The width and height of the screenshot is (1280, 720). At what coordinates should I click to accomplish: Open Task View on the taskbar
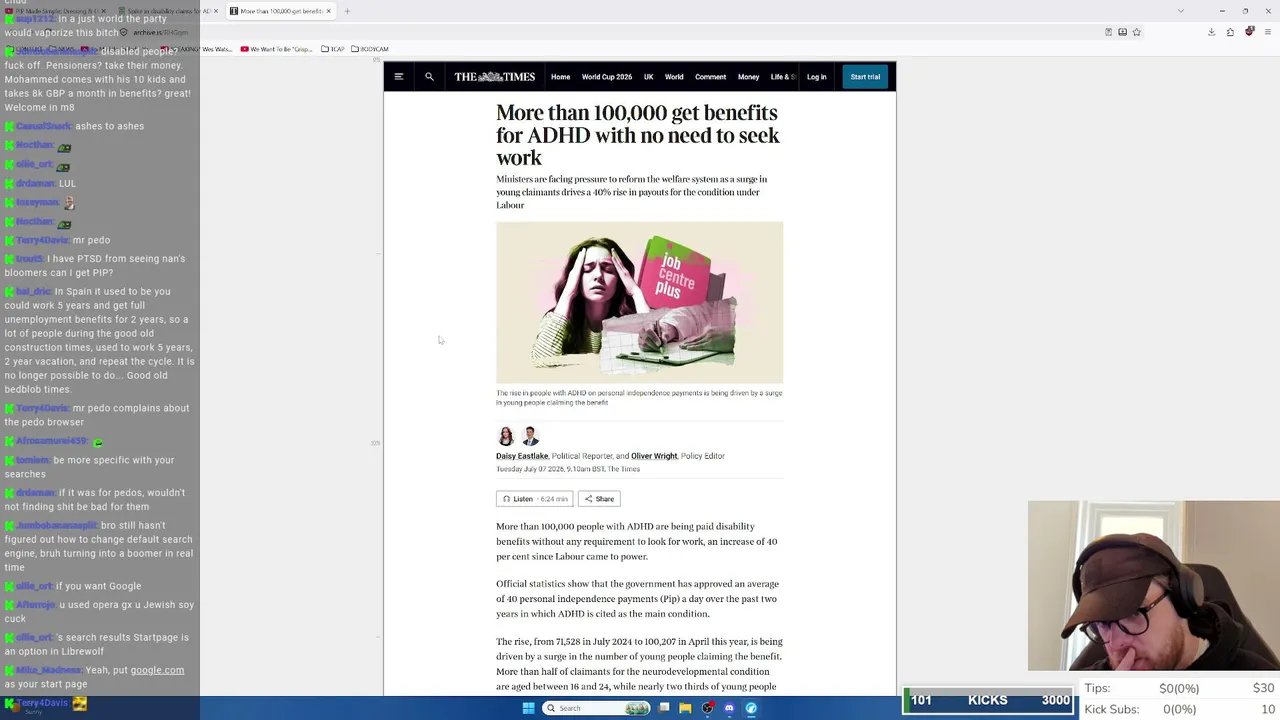click(664, 708)
